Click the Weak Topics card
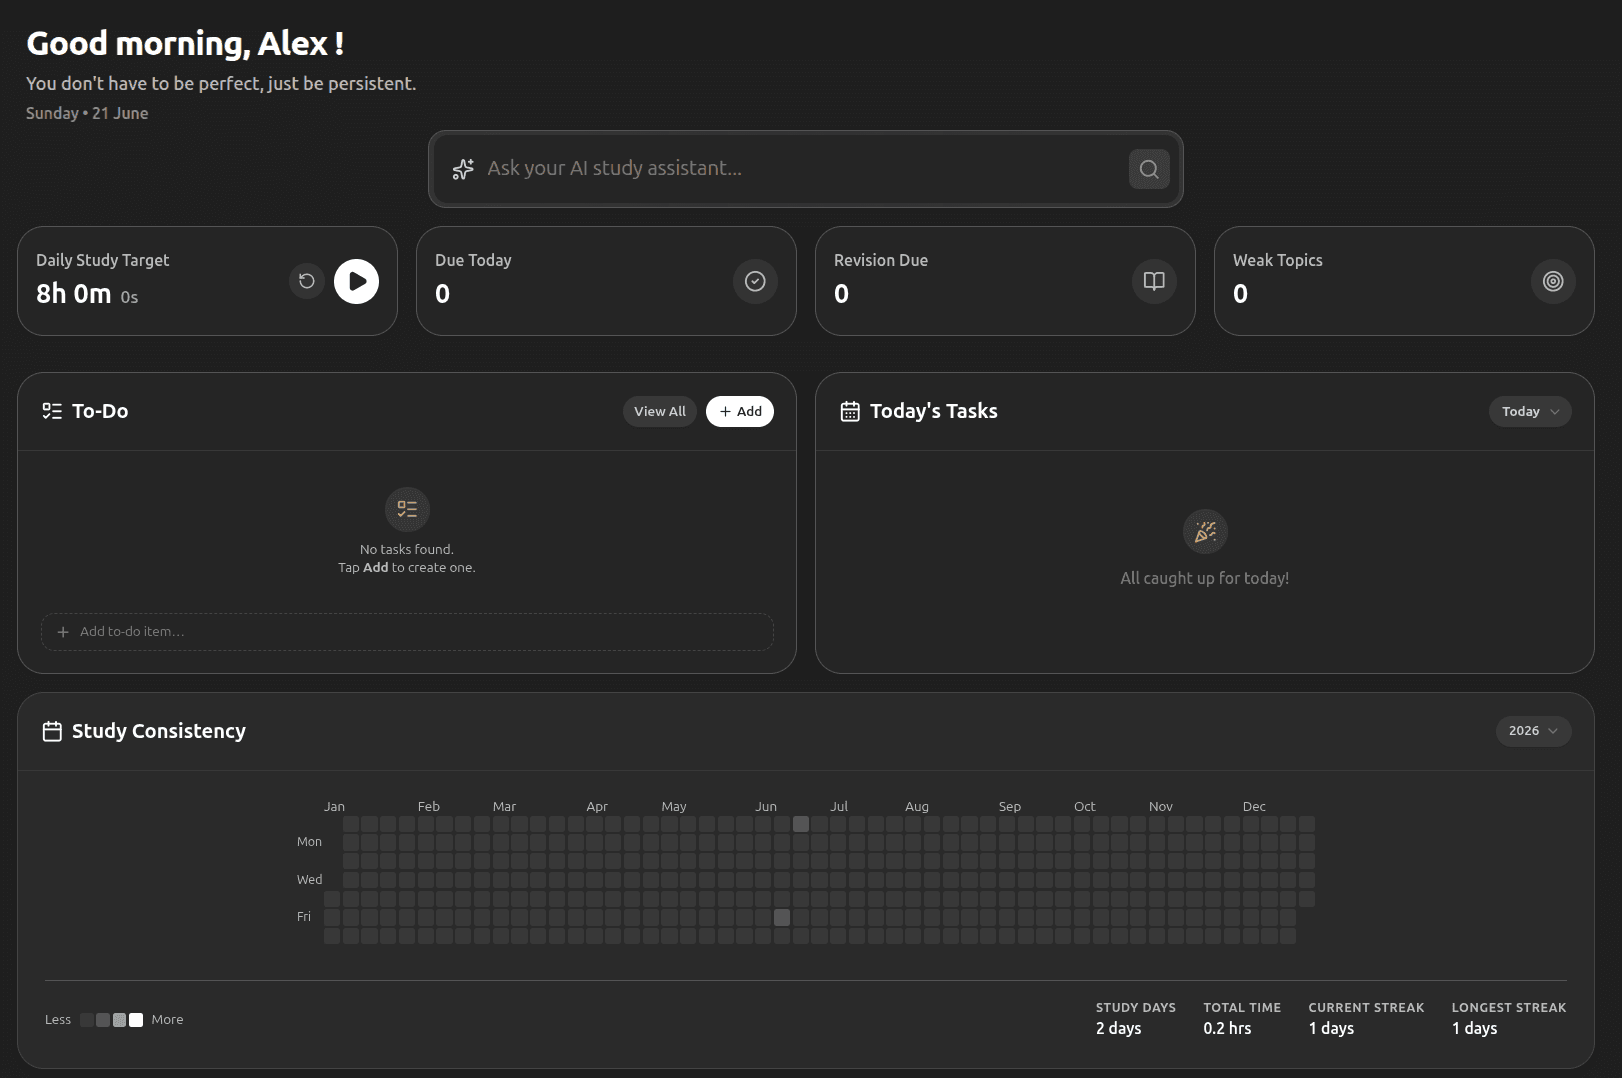 [x=1404, y=281]
